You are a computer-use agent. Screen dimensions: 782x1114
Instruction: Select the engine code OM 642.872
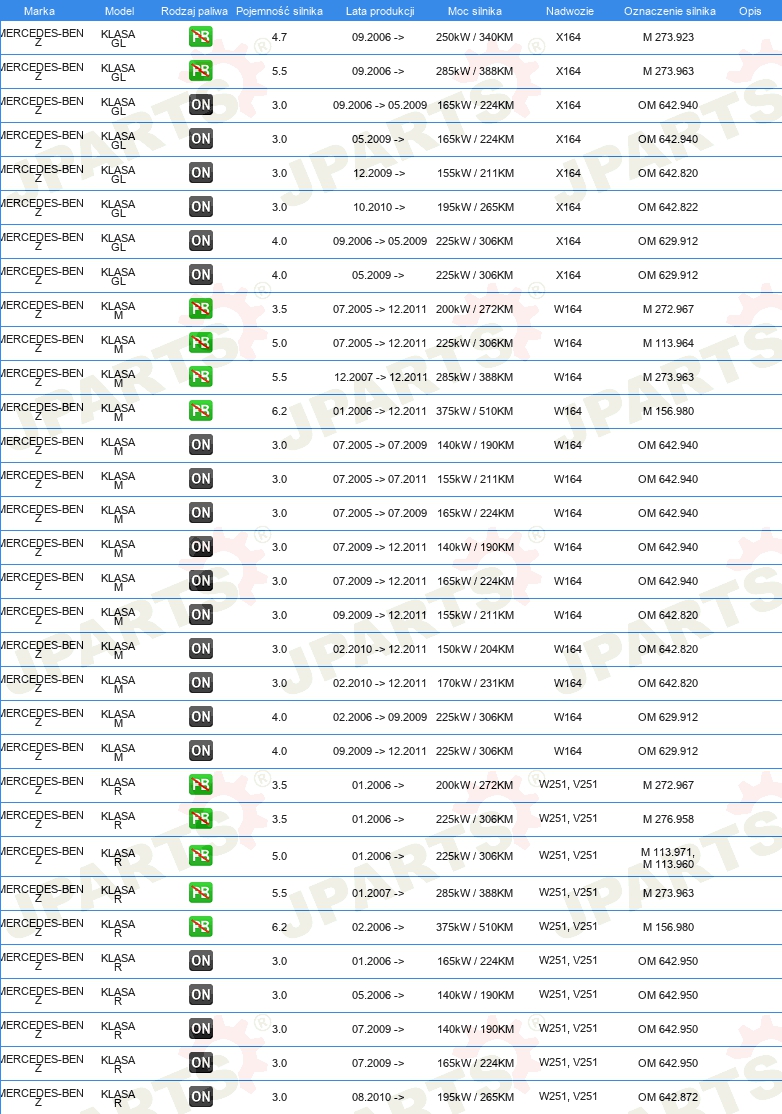668,1097
